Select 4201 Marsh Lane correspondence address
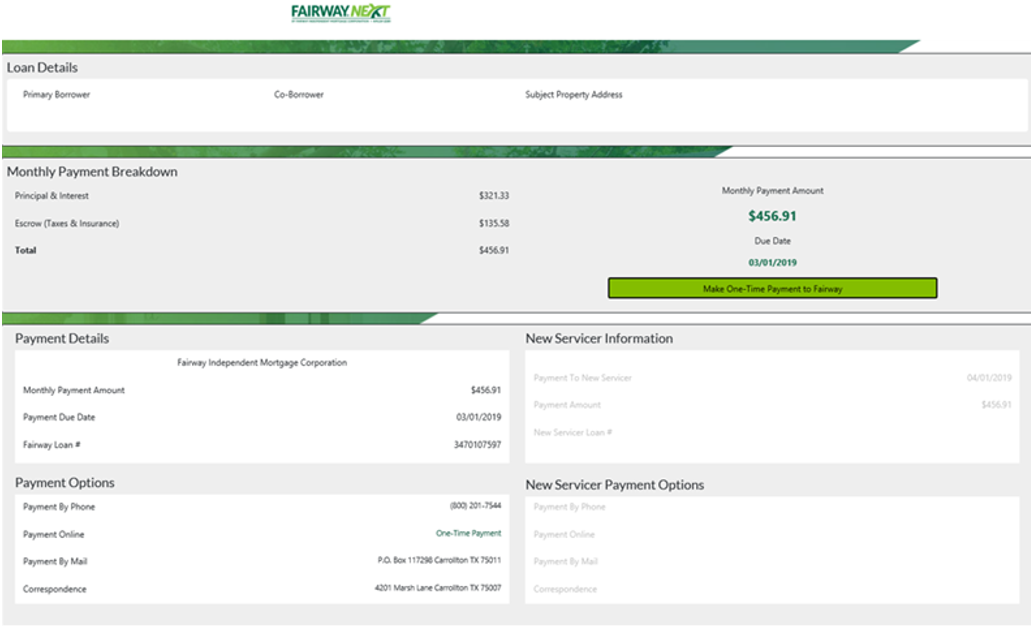Image resolution: width=1031 pixels, height=626 pixels. coord(438,588)
